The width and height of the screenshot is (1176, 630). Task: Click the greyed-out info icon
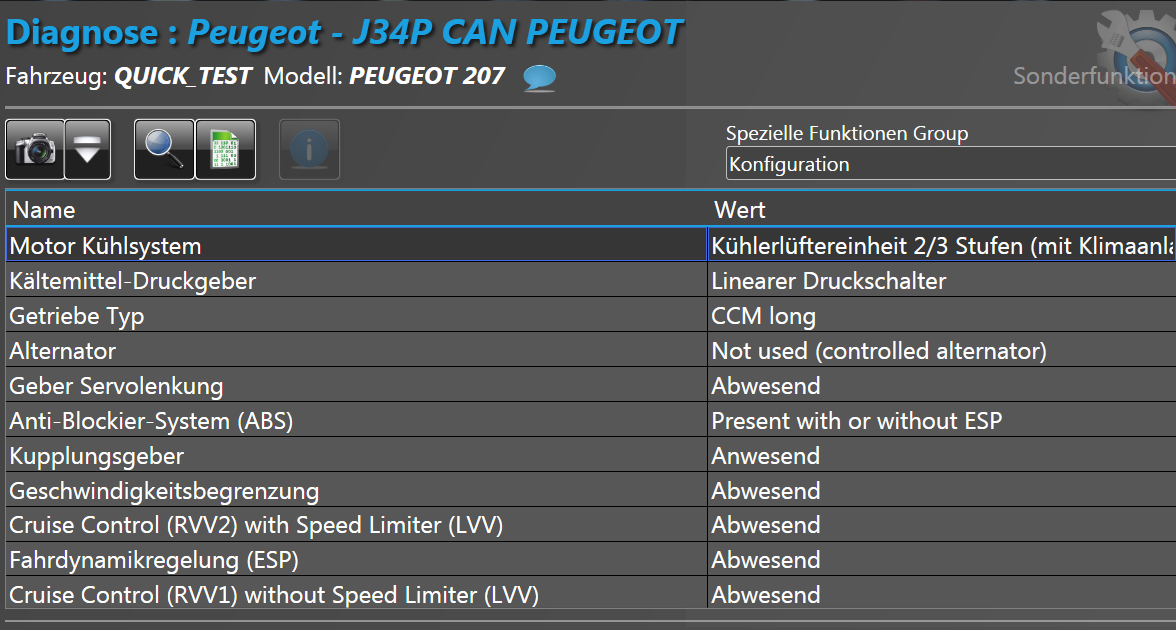click(x=309, y=150)
